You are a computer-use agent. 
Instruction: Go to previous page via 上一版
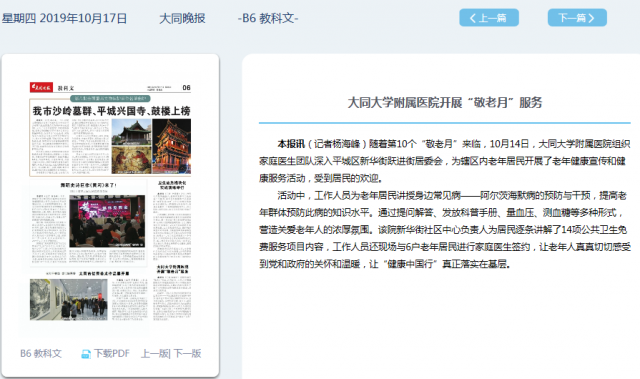click(x=155, y=353)
